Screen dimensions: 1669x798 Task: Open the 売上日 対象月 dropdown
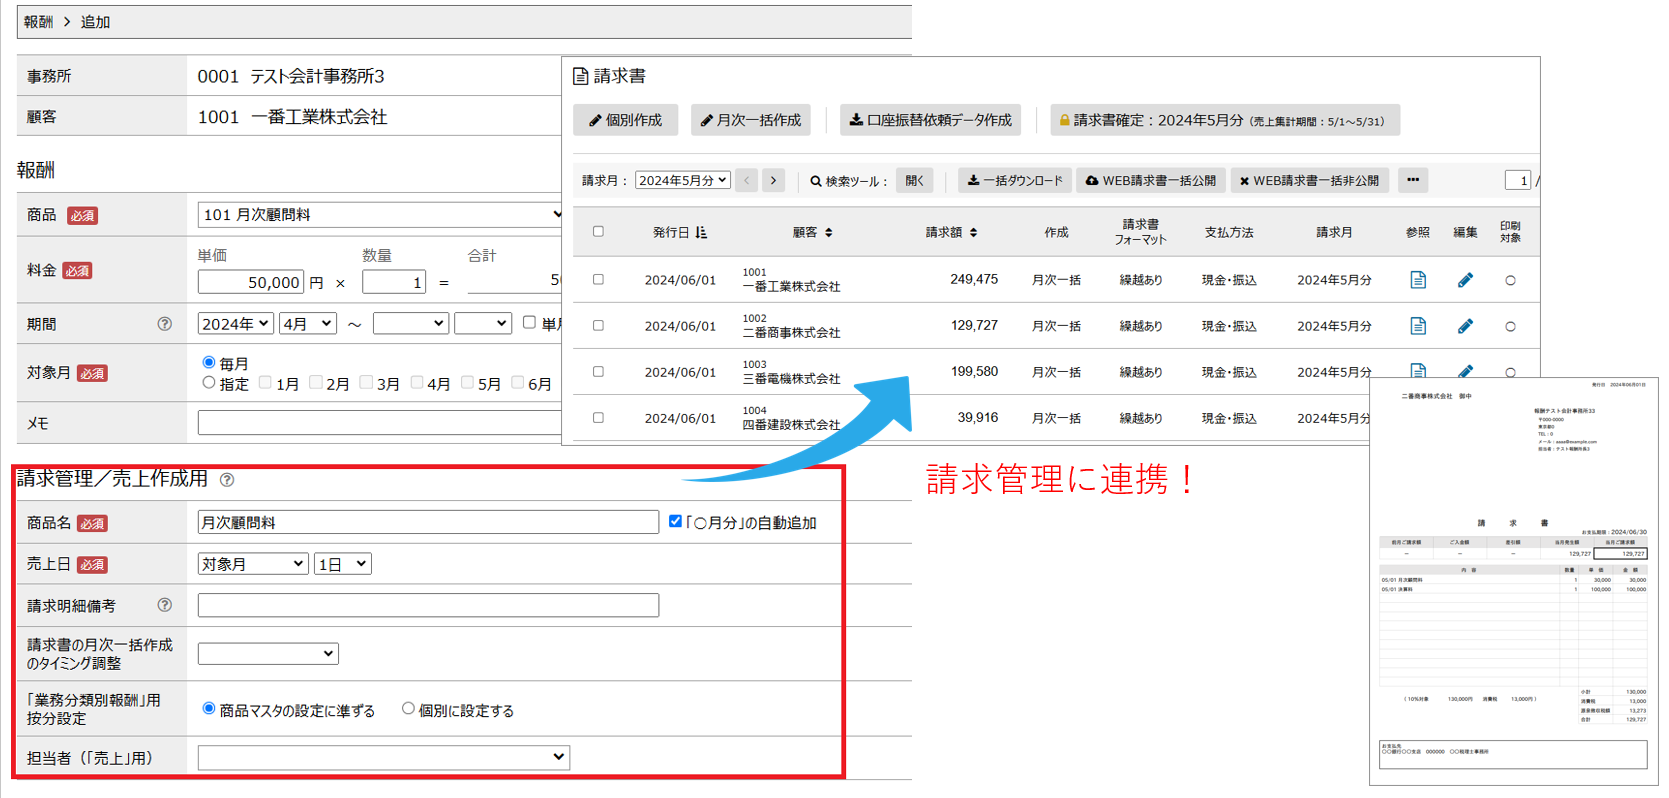[x=253, y=564]
